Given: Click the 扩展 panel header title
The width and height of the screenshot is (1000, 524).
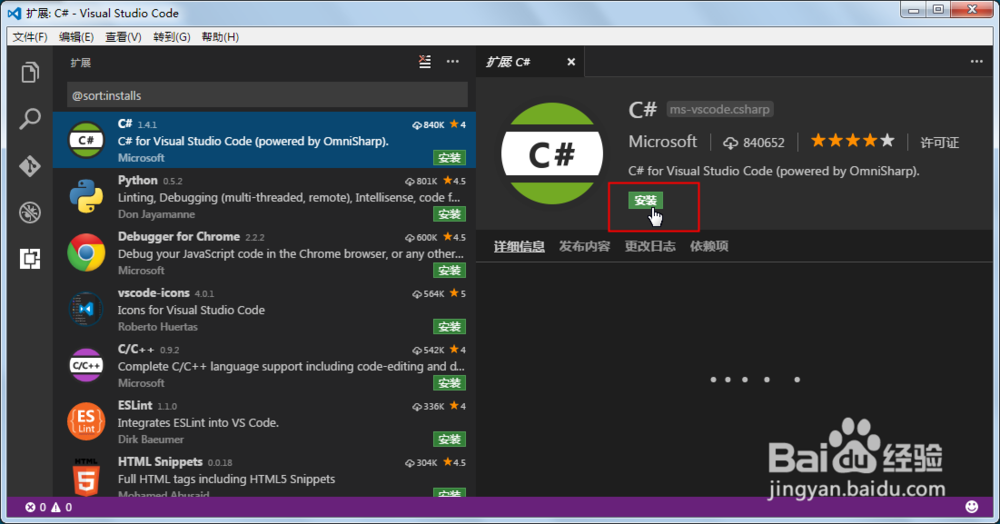Looking at the screenshot, I should [x=80, y=62].
